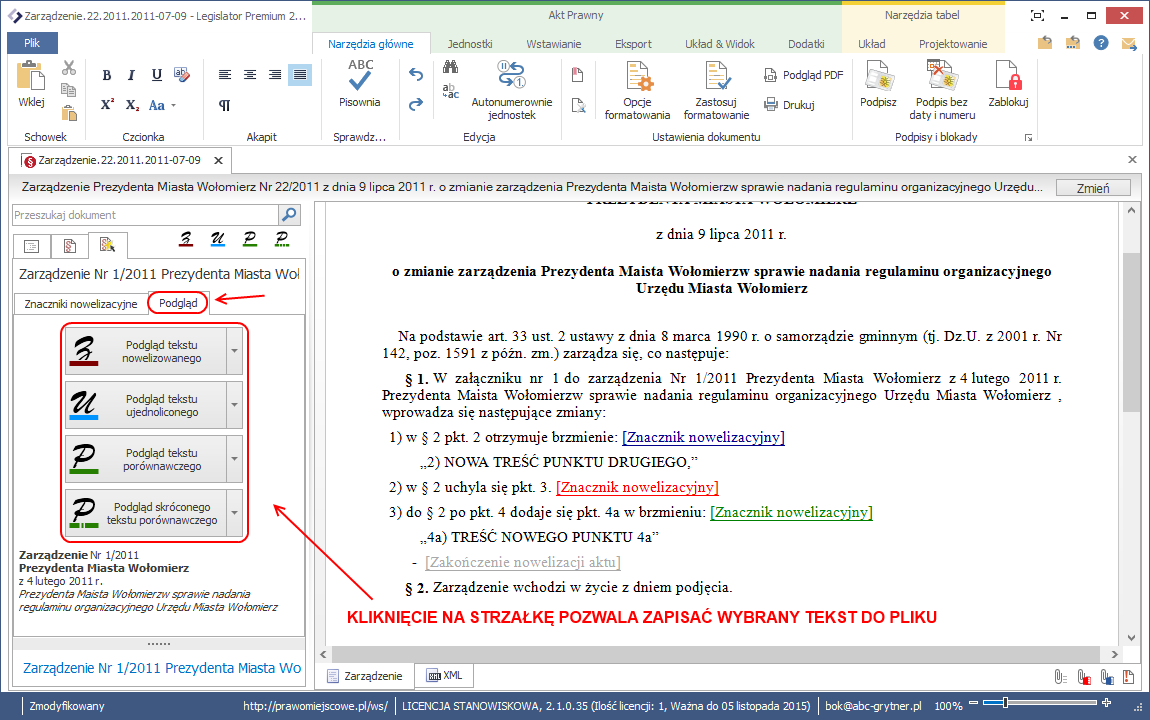Click Podgląd tekstu ujednoliconego button
1150x720 pixels.
(x=146, y=405)
